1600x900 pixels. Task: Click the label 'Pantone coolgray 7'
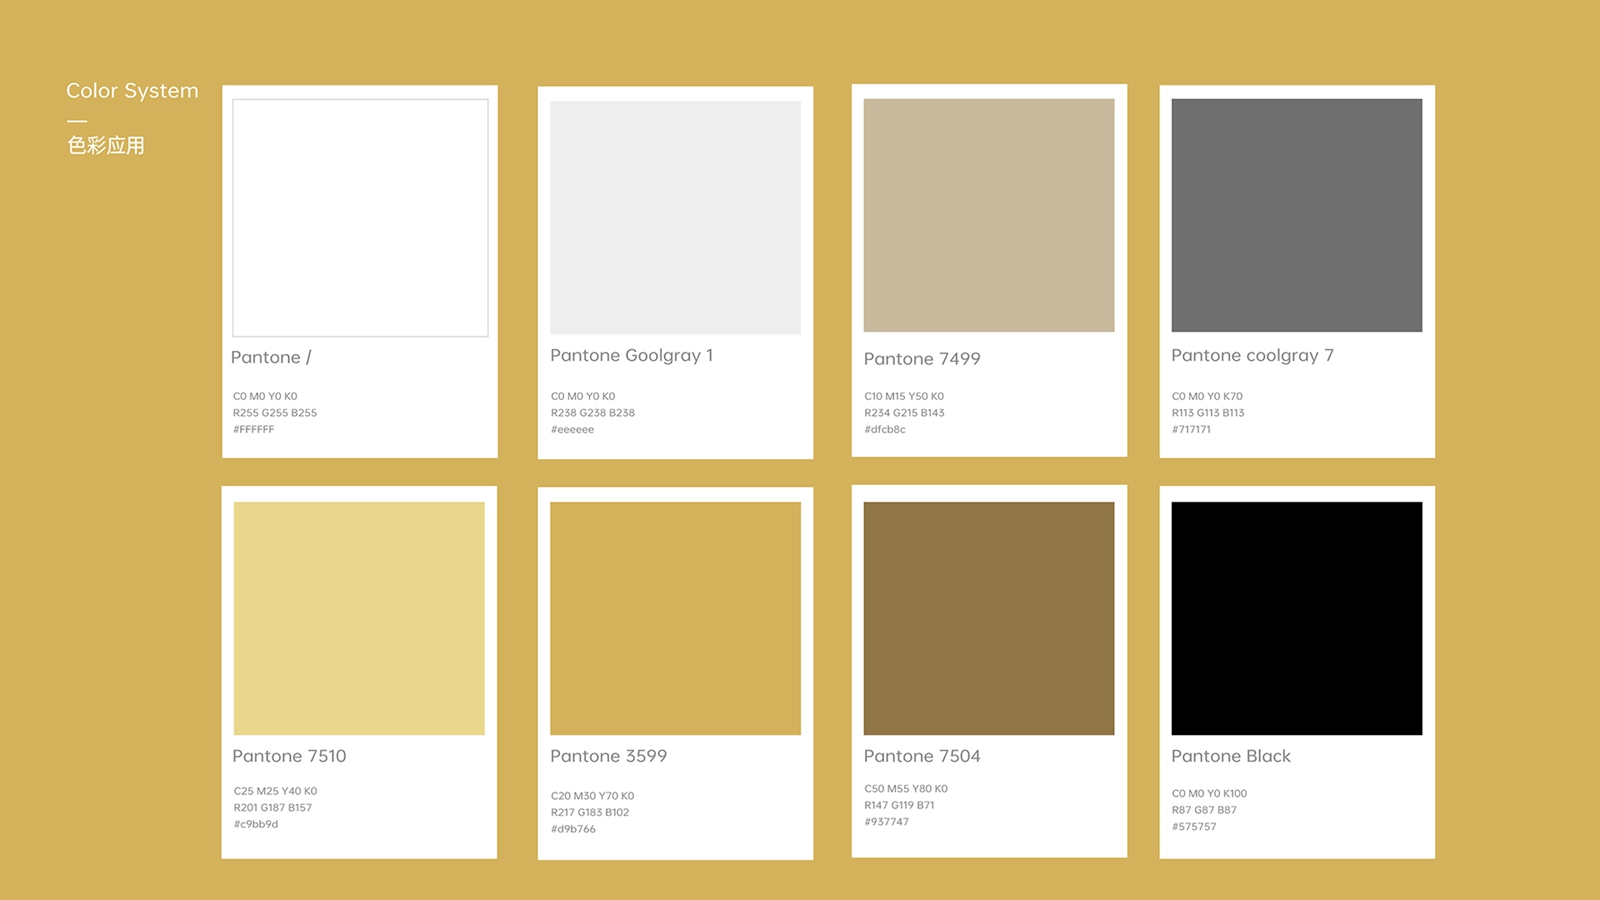point(1252,356)
